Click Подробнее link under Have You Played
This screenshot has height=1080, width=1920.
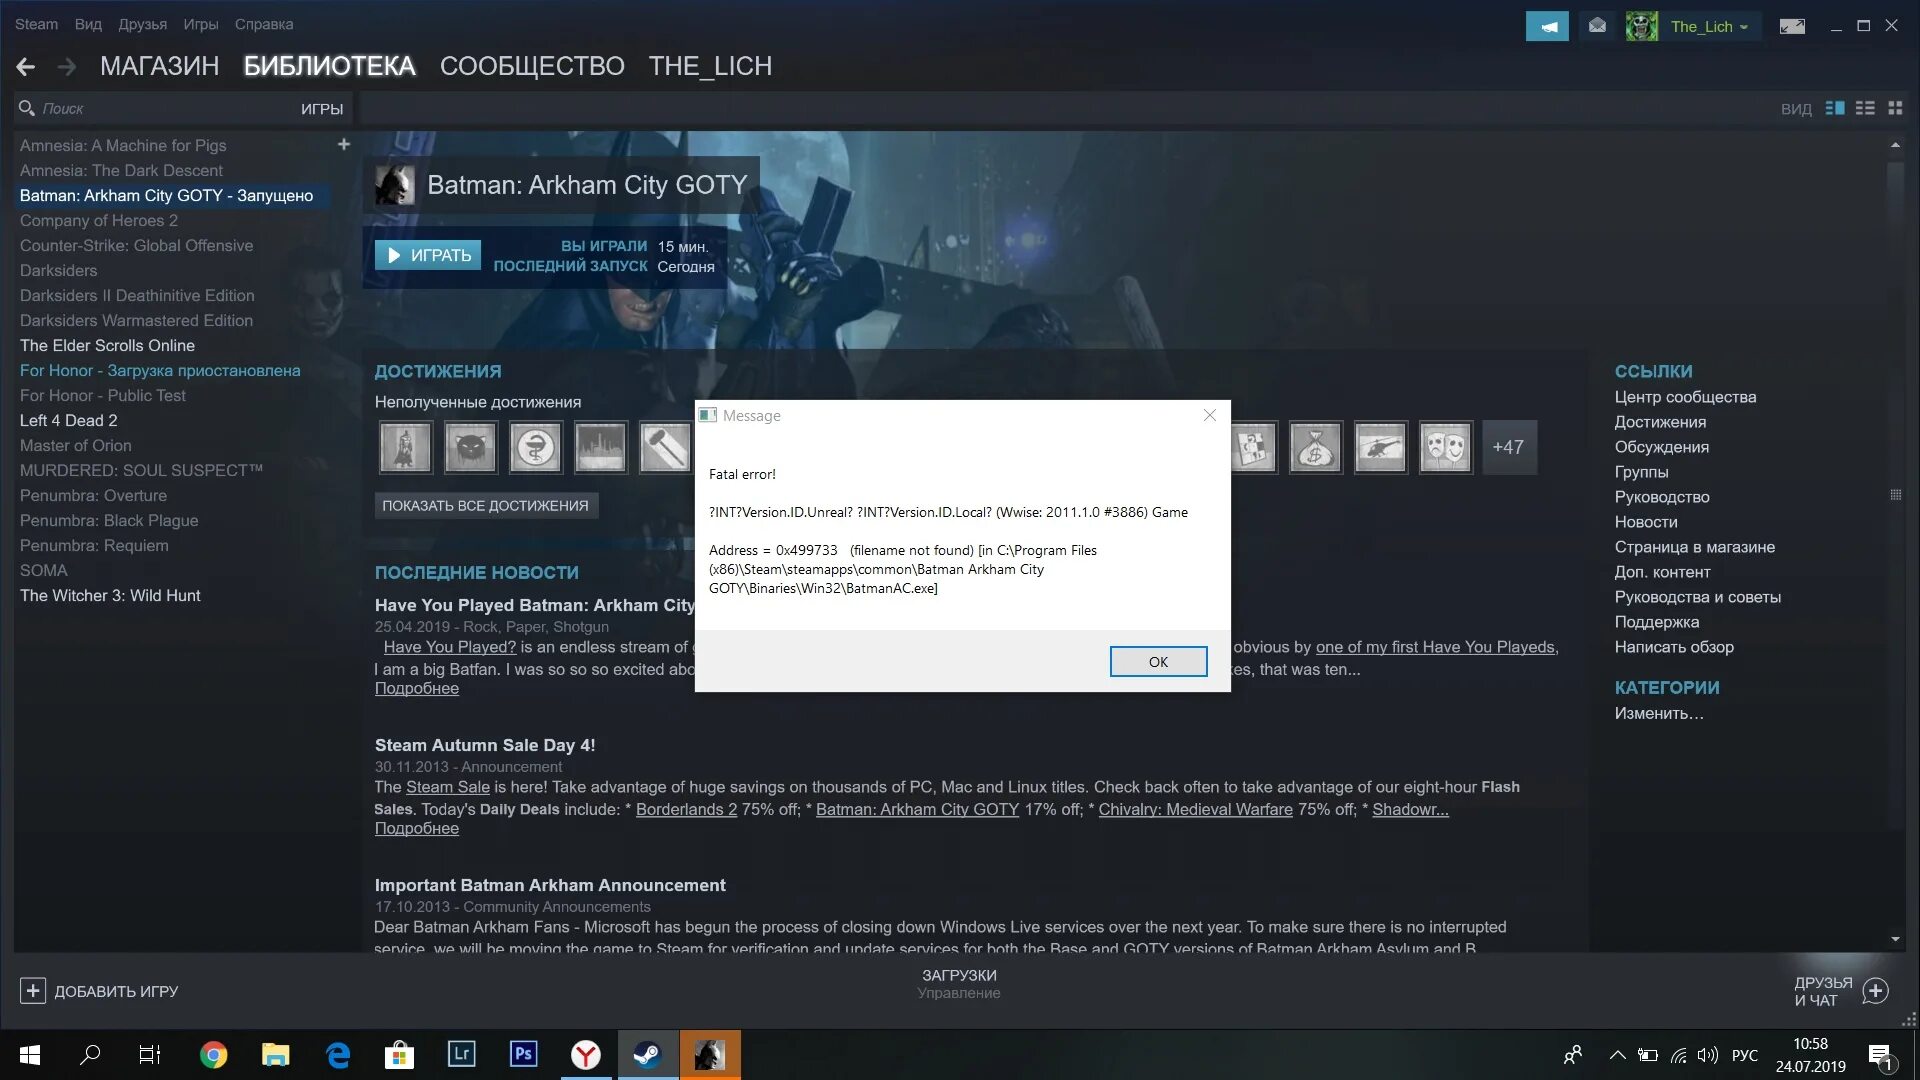point(415,687)
